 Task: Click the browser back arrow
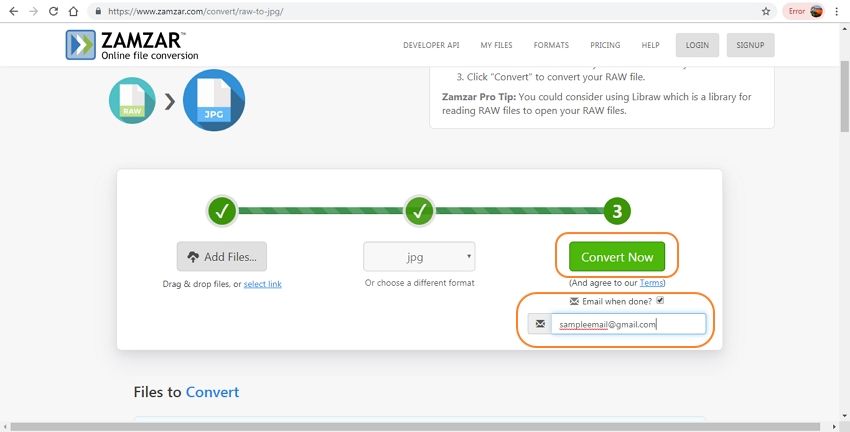tap(13, 11)
